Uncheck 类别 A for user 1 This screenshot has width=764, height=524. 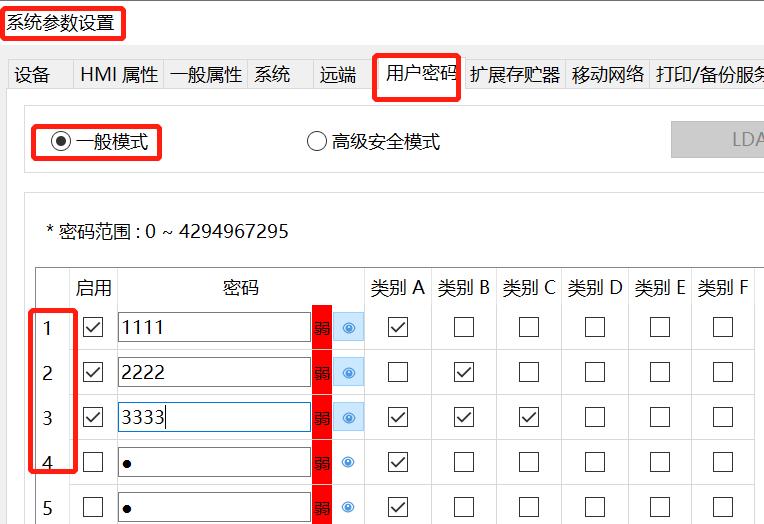click(398, 327)
